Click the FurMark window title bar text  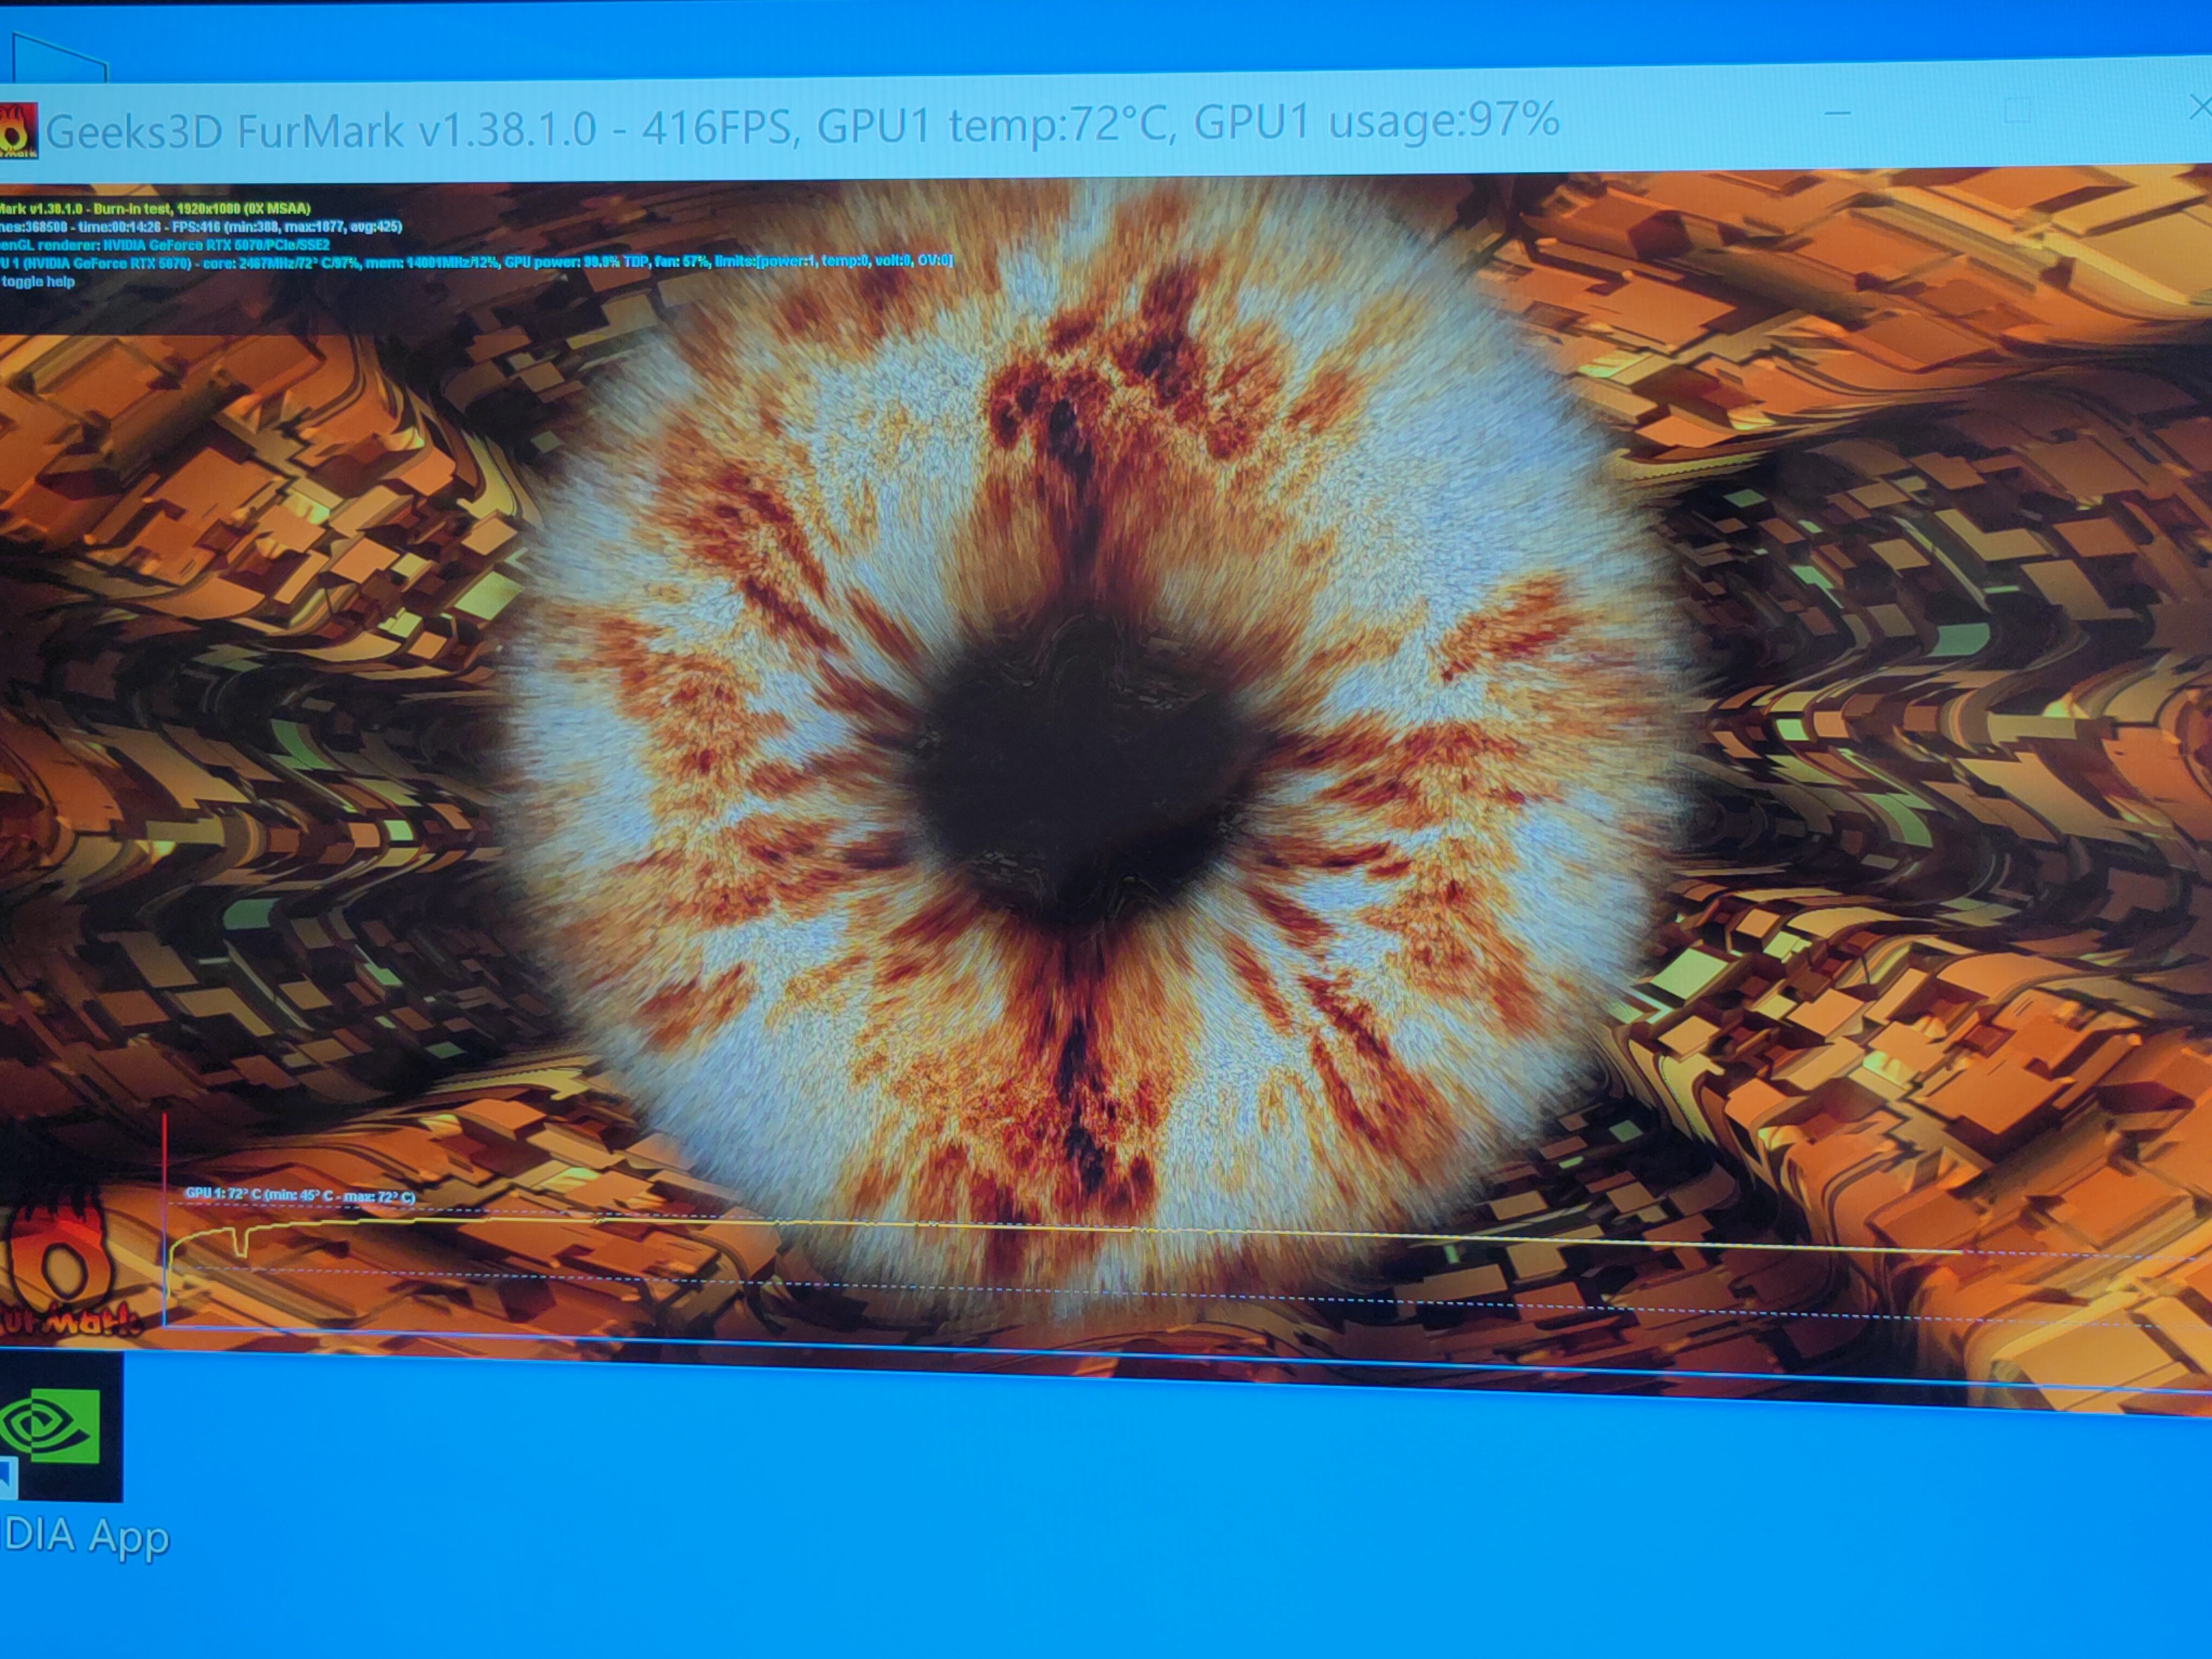point(802,126)
